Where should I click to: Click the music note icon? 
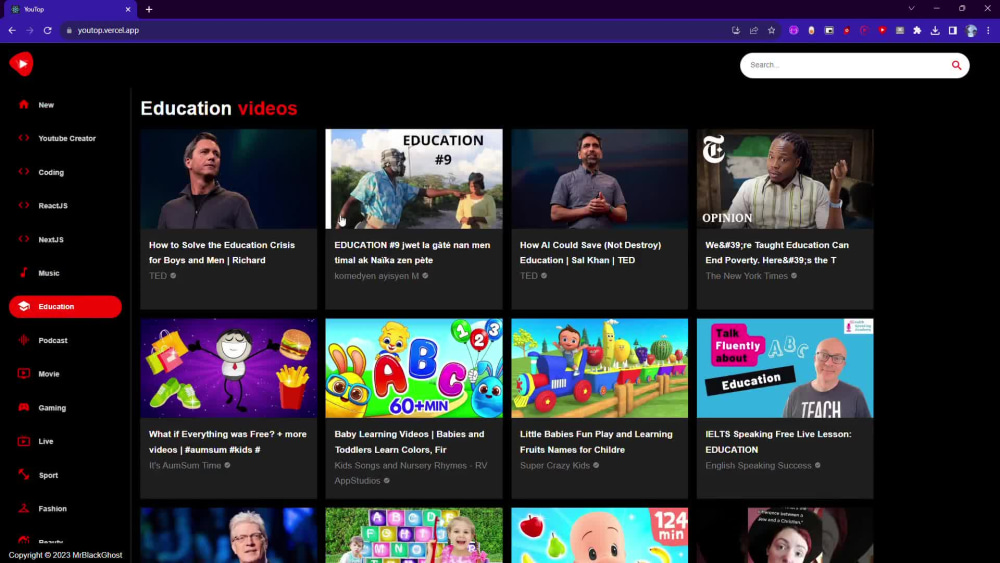click(24, 272)
